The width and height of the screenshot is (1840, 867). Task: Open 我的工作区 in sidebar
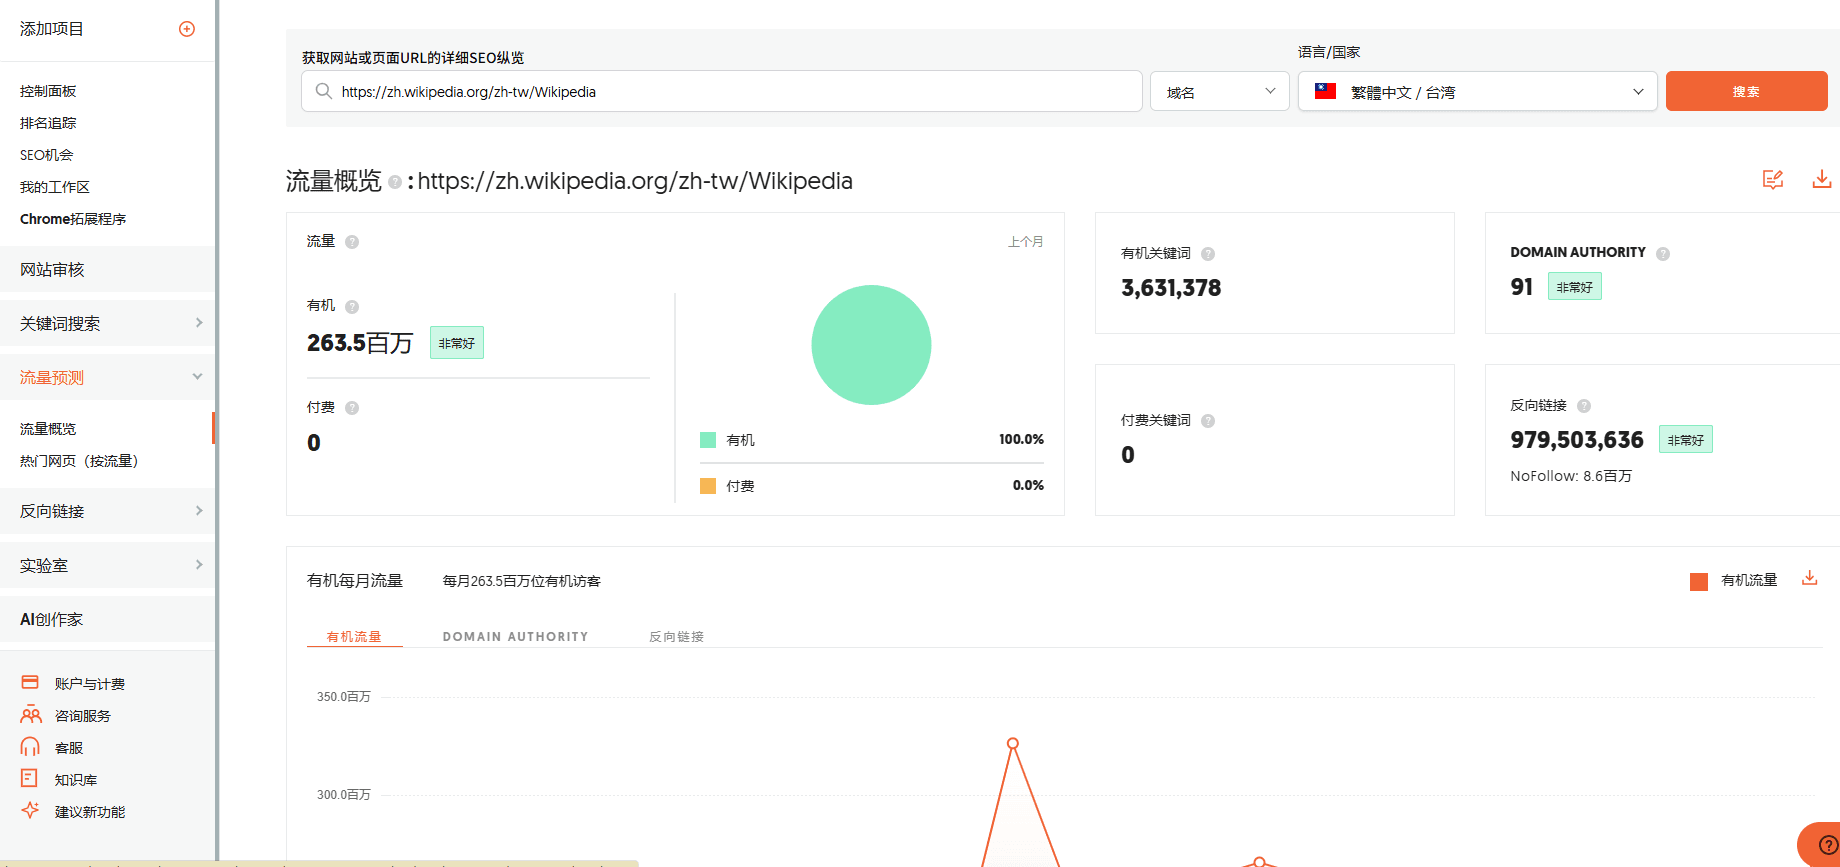(x=55, y=187)
